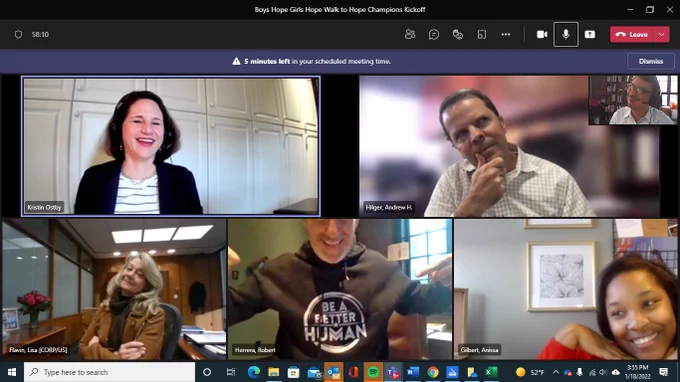This screenshot has height=382, width=680.
Task: Select Gilbert, Anissa video tile
Action: tap(566, 289)
